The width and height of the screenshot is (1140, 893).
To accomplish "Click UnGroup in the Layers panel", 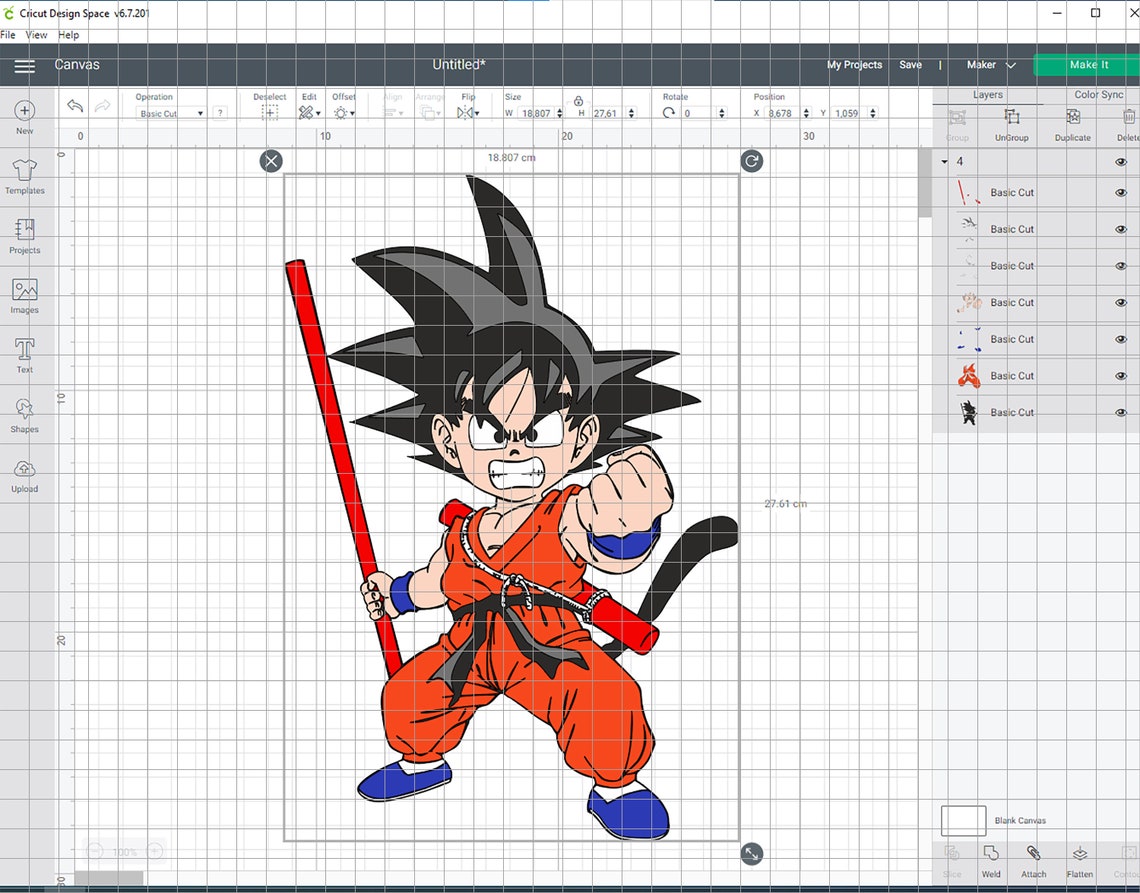I will tap(1011, 124).
